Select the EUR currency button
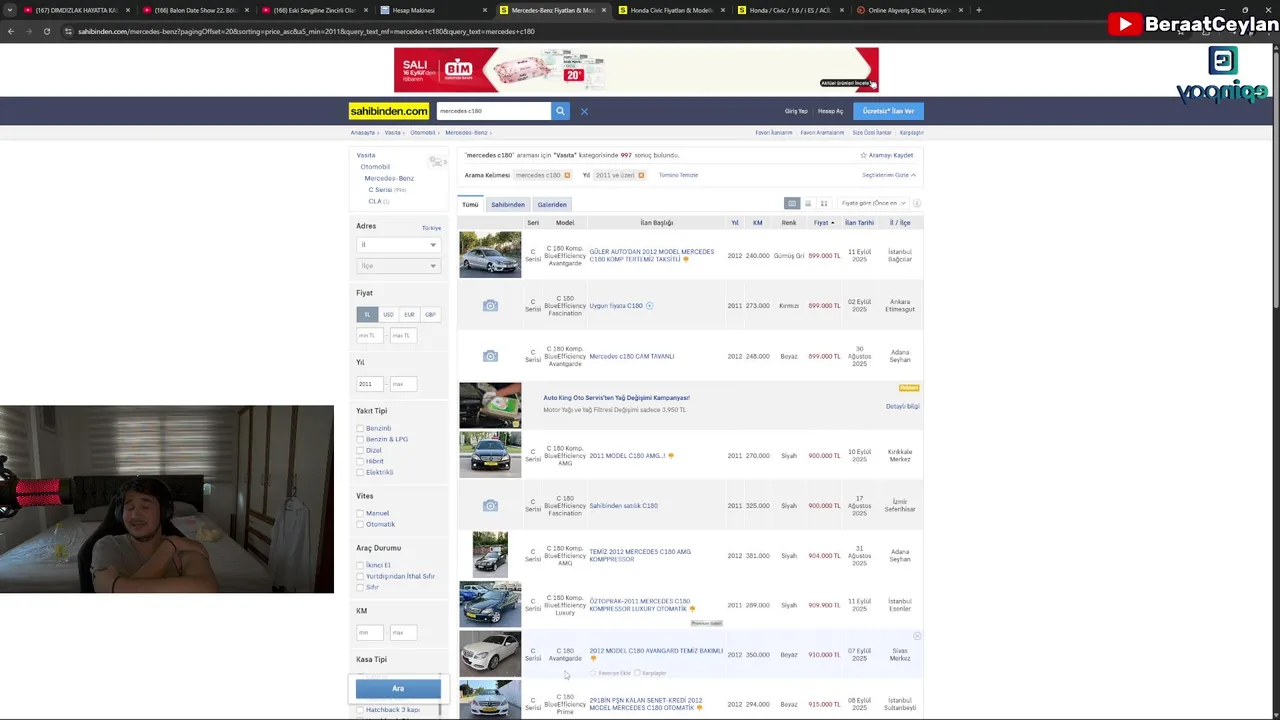The height and width of the screenshot is (720, 1280). click(409, 314)
